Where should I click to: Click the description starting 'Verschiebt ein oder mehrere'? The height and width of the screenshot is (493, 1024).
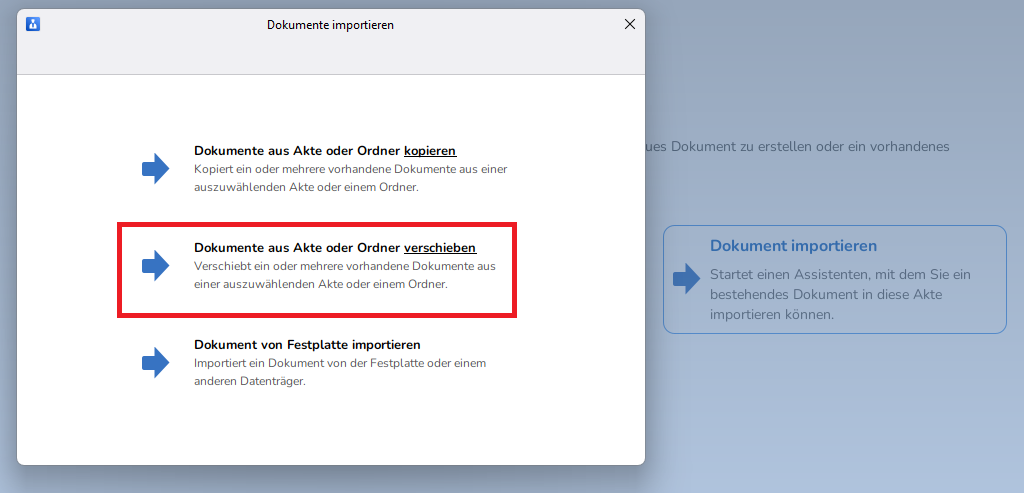[x=344, y=275]
